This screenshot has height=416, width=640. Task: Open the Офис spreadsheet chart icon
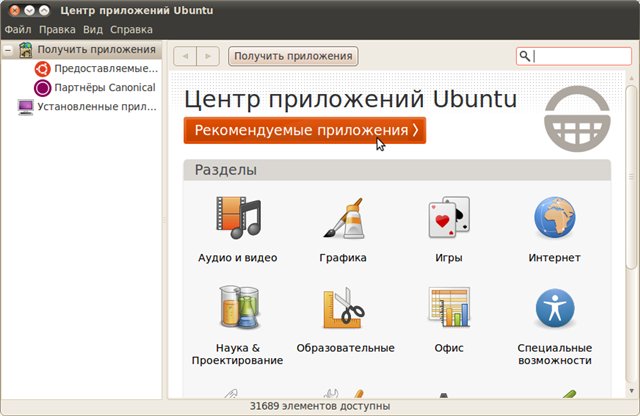(449, 307)
